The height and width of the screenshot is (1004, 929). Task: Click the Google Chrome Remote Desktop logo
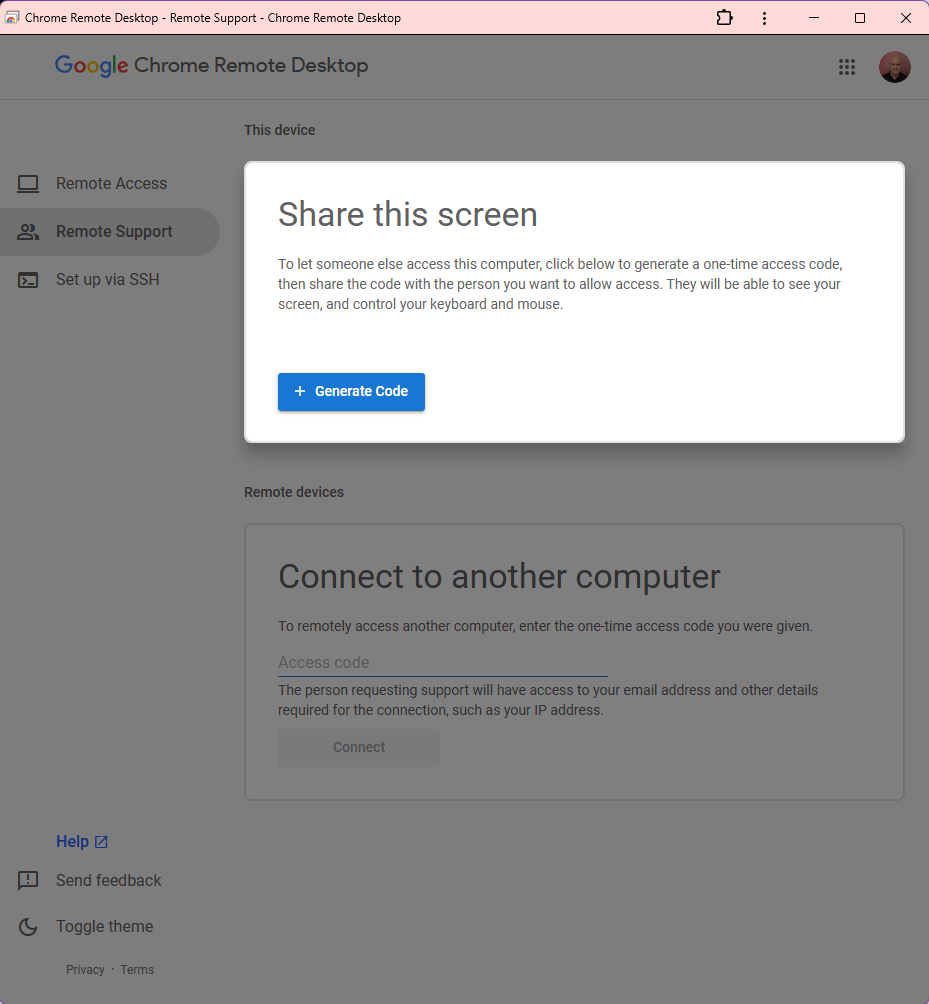(211, 65)
